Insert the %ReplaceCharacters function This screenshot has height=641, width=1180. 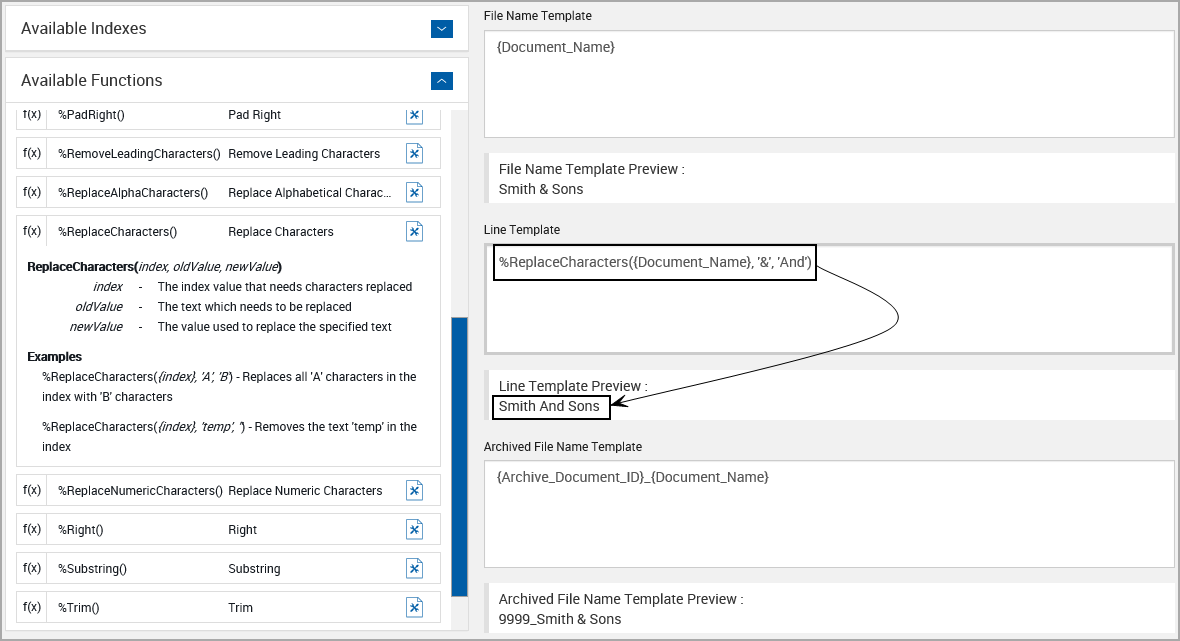pyautogui.click(x=414, y=231)
